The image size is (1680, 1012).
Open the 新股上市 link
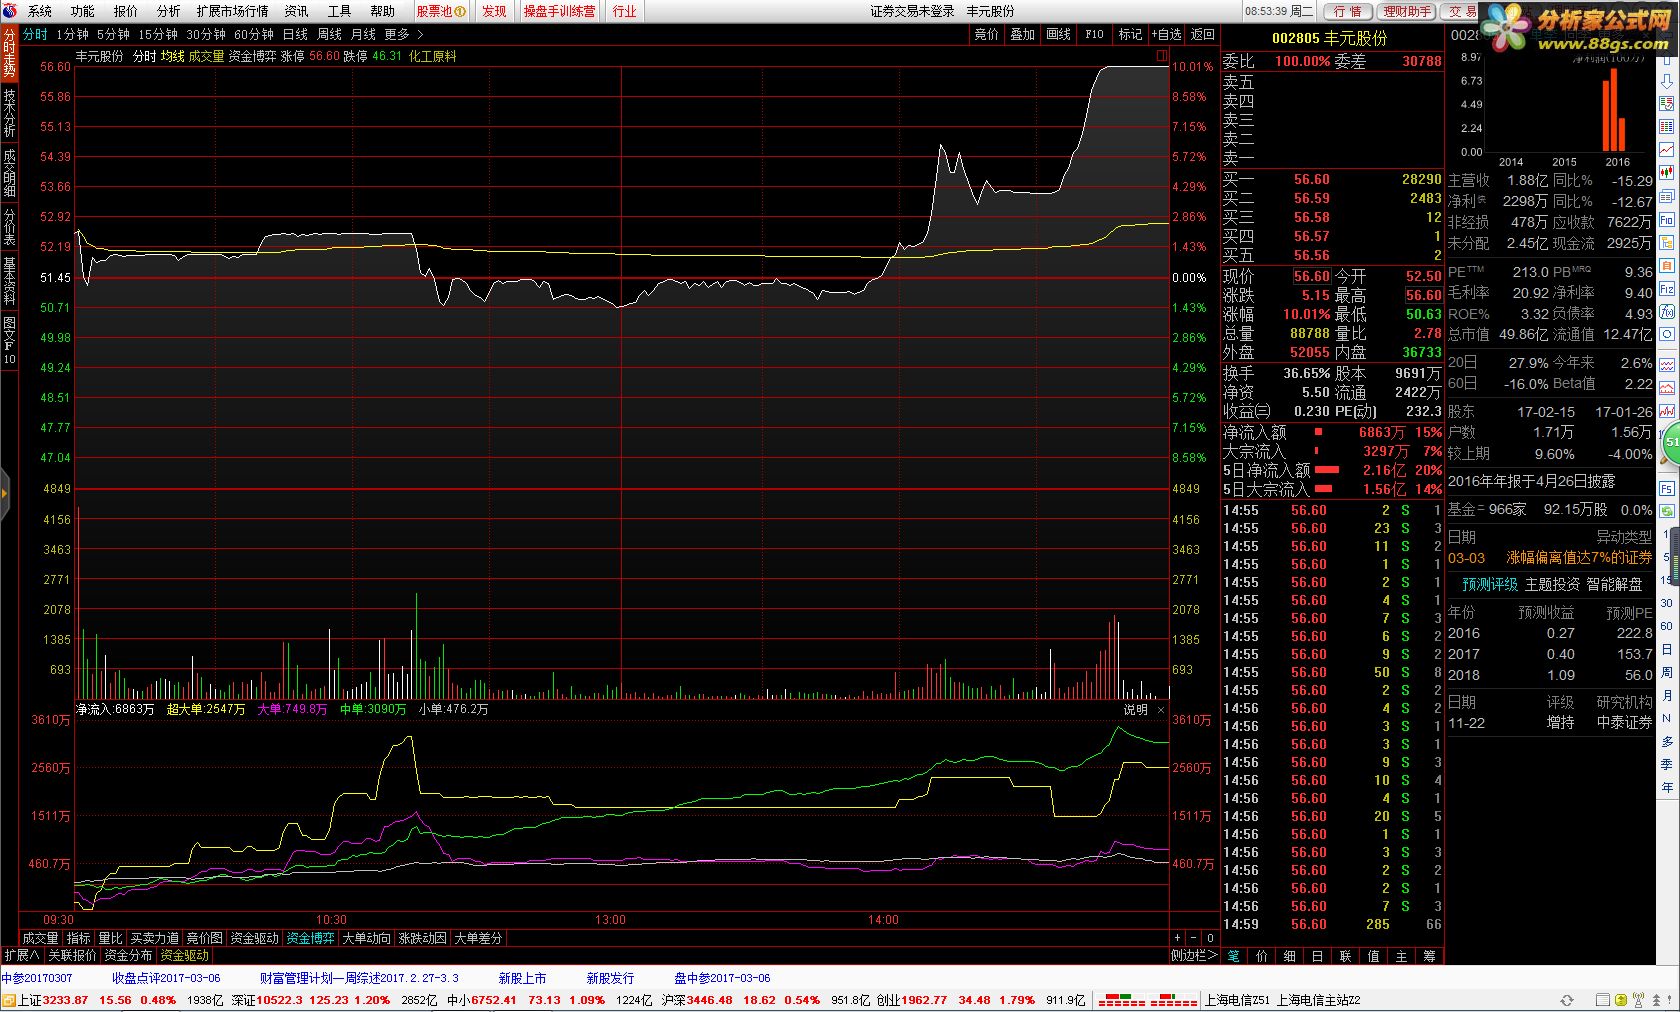522,978
